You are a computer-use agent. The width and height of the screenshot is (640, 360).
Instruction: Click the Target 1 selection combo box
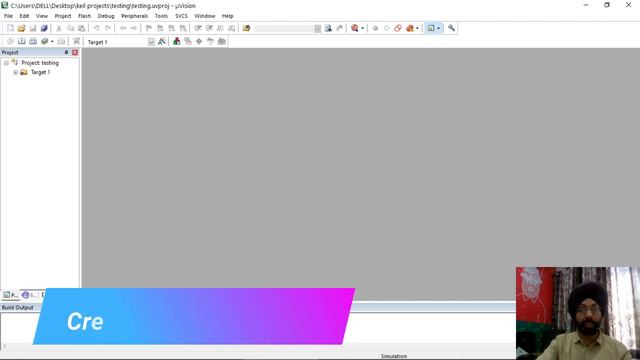pyautogui.click(x=120, y=42)
